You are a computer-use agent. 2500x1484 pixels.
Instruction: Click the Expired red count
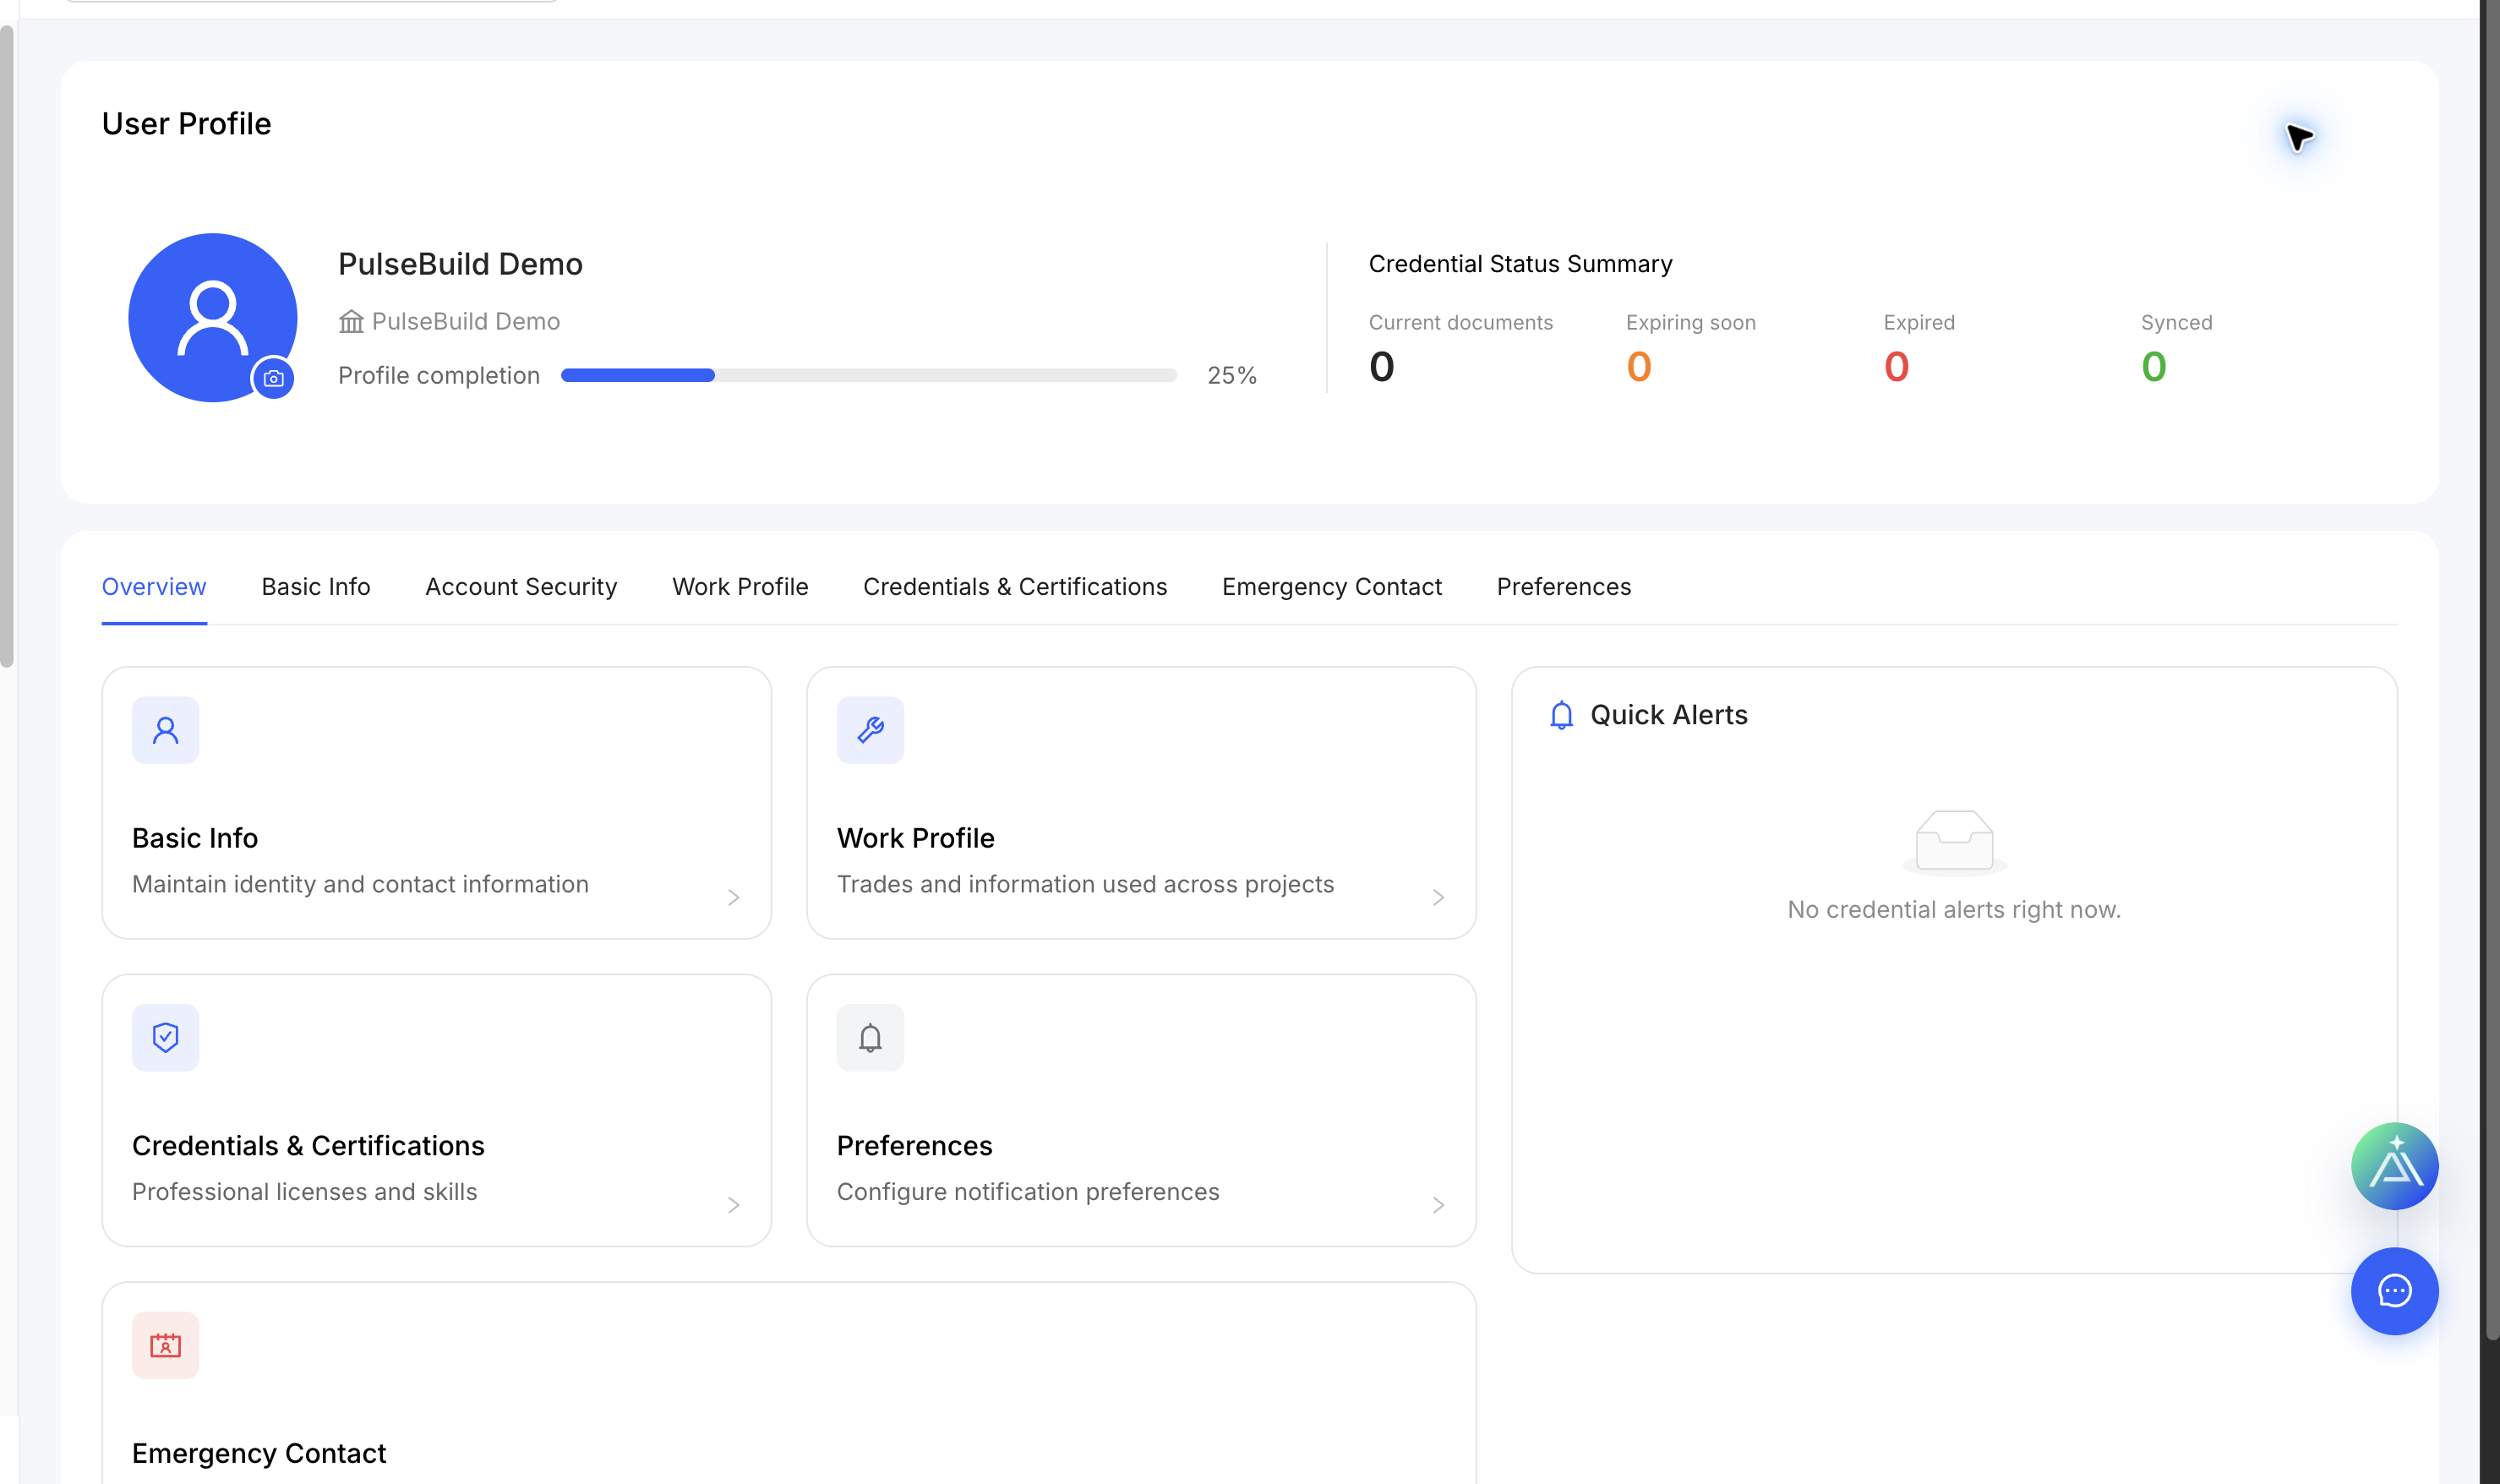pyautogui.click(x=1897, y=367)
